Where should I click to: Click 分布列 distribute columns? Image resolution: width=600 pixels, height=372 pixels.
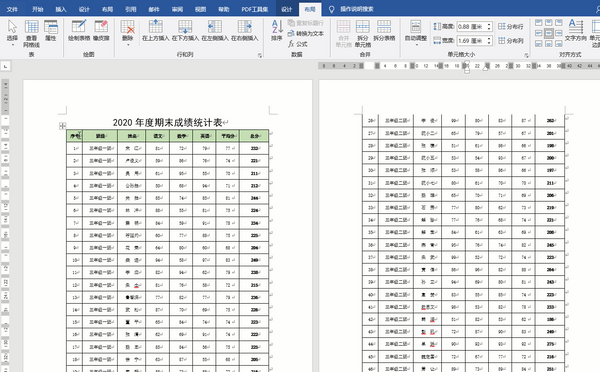(x=510, y=41)
